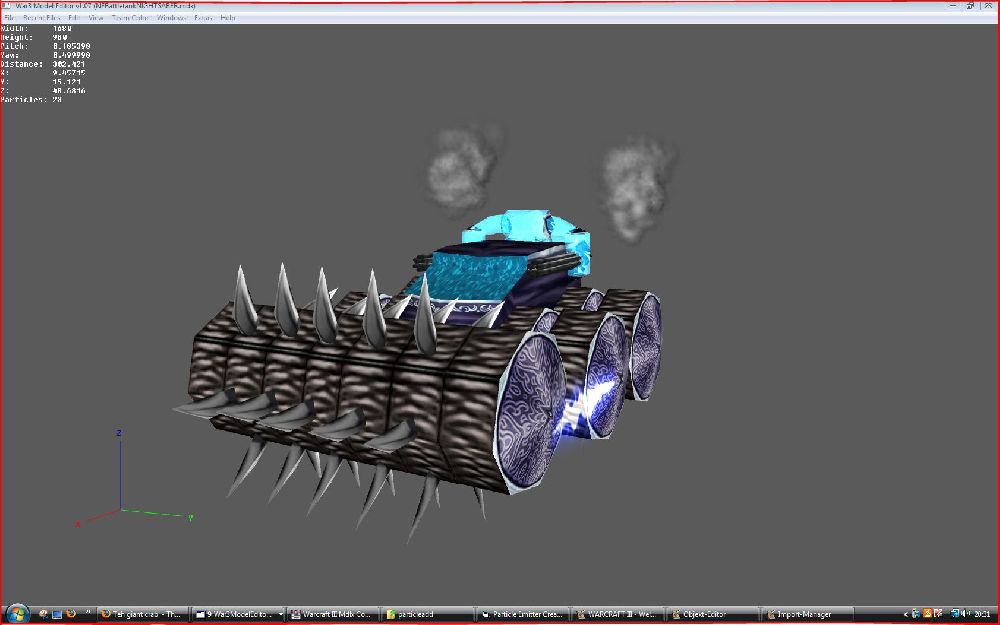Launch Firefox from quick launch

71,614
